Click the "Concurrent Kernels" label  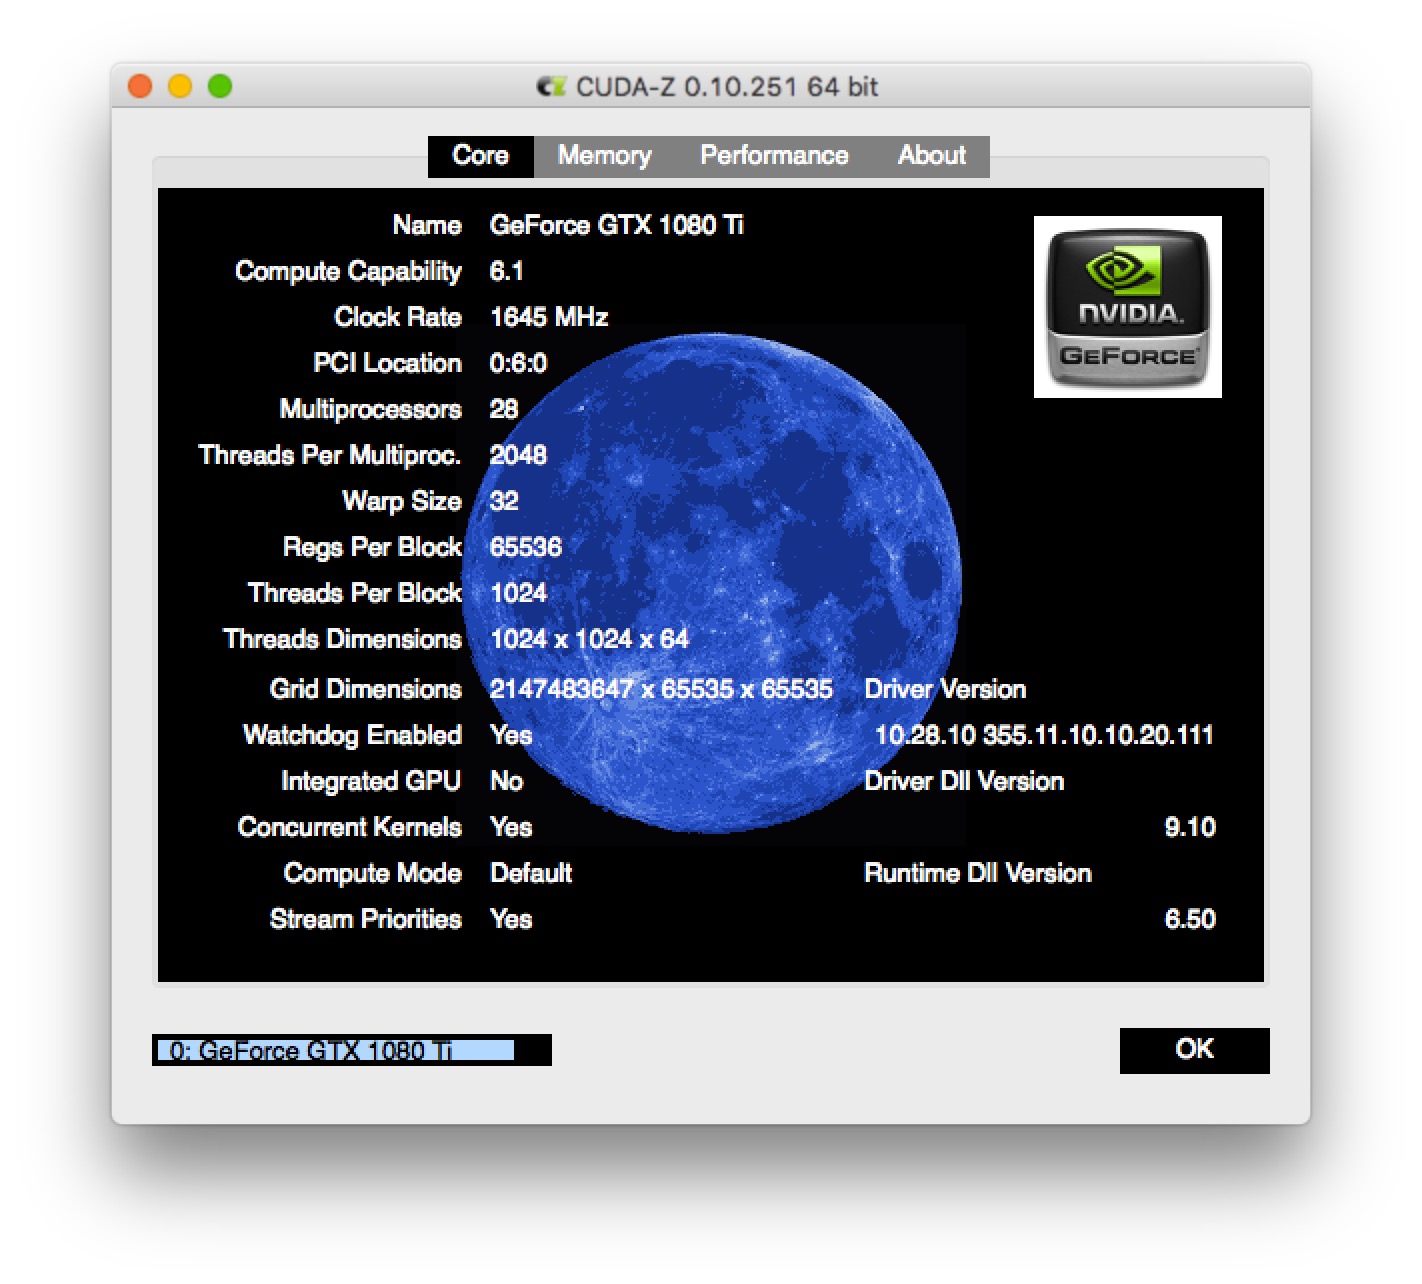tap(350, 827)
